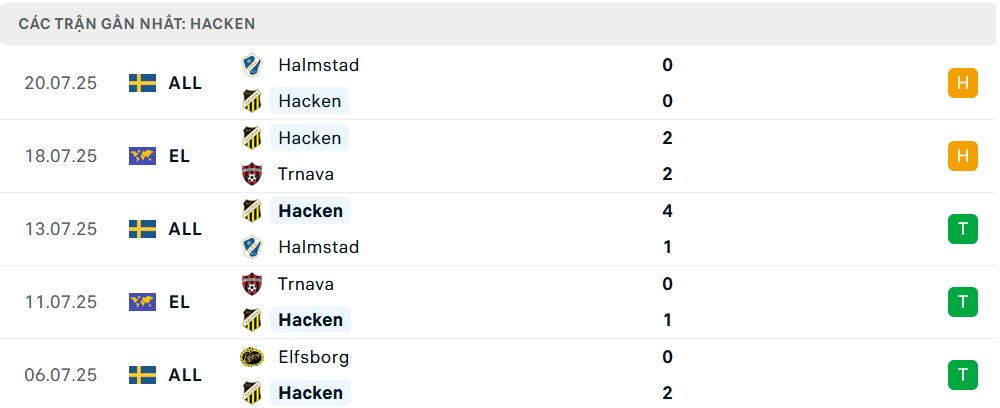
Task: Click the Halmstad crest in the 20.07.25 match
Action: (x=252, y=65)
